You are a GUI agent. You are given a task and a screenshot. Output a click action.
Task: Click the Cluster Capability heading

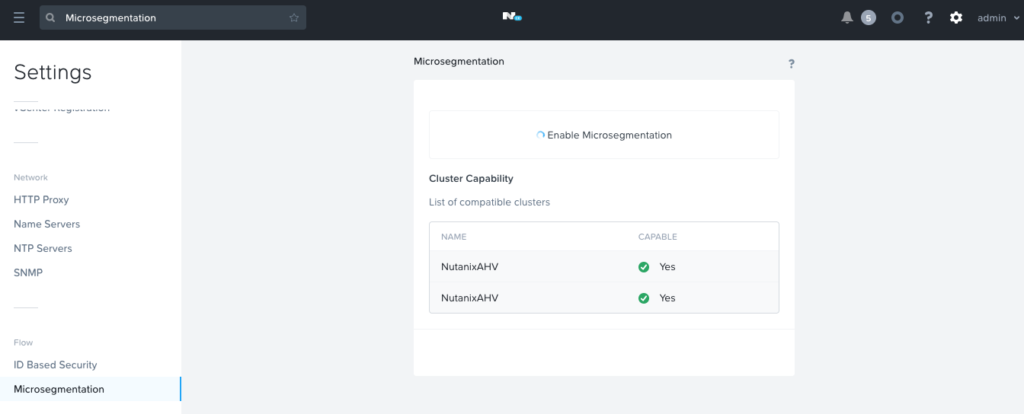coord(471,178)
